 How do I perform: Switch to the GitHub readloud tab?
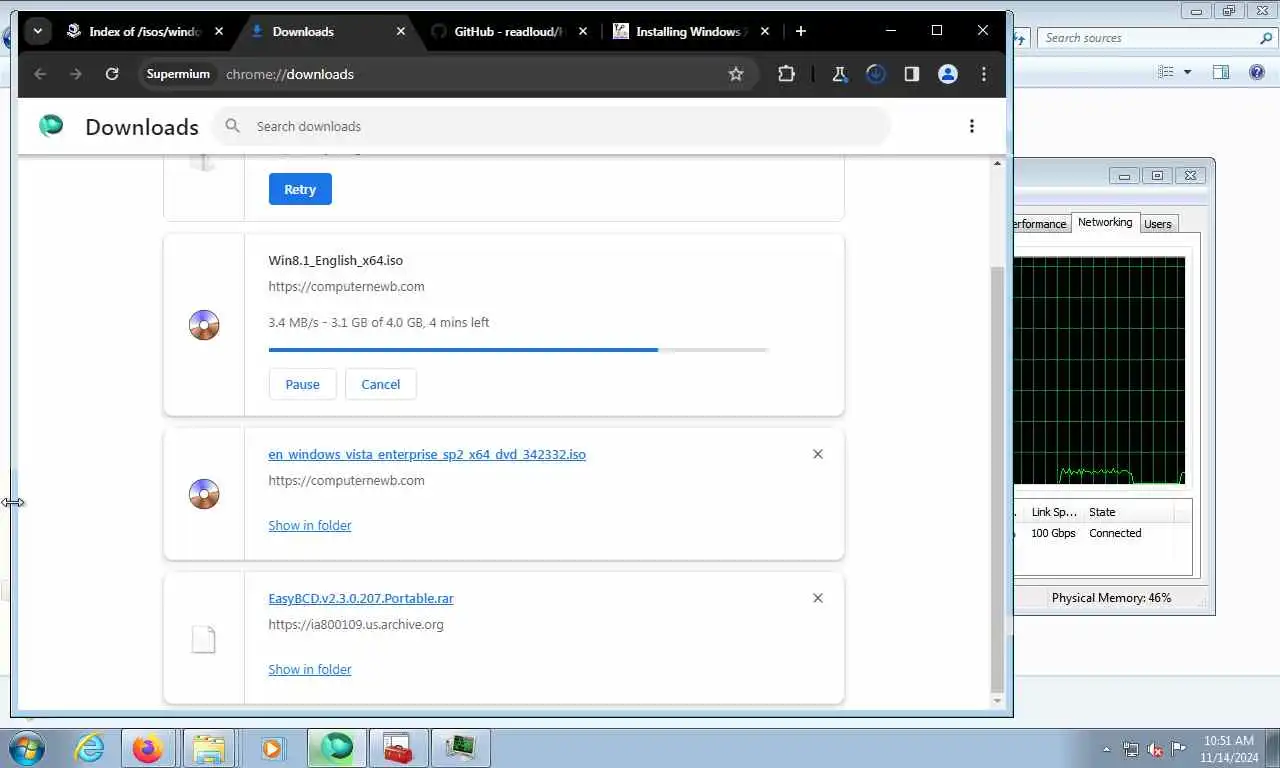(x=510, y=31)
